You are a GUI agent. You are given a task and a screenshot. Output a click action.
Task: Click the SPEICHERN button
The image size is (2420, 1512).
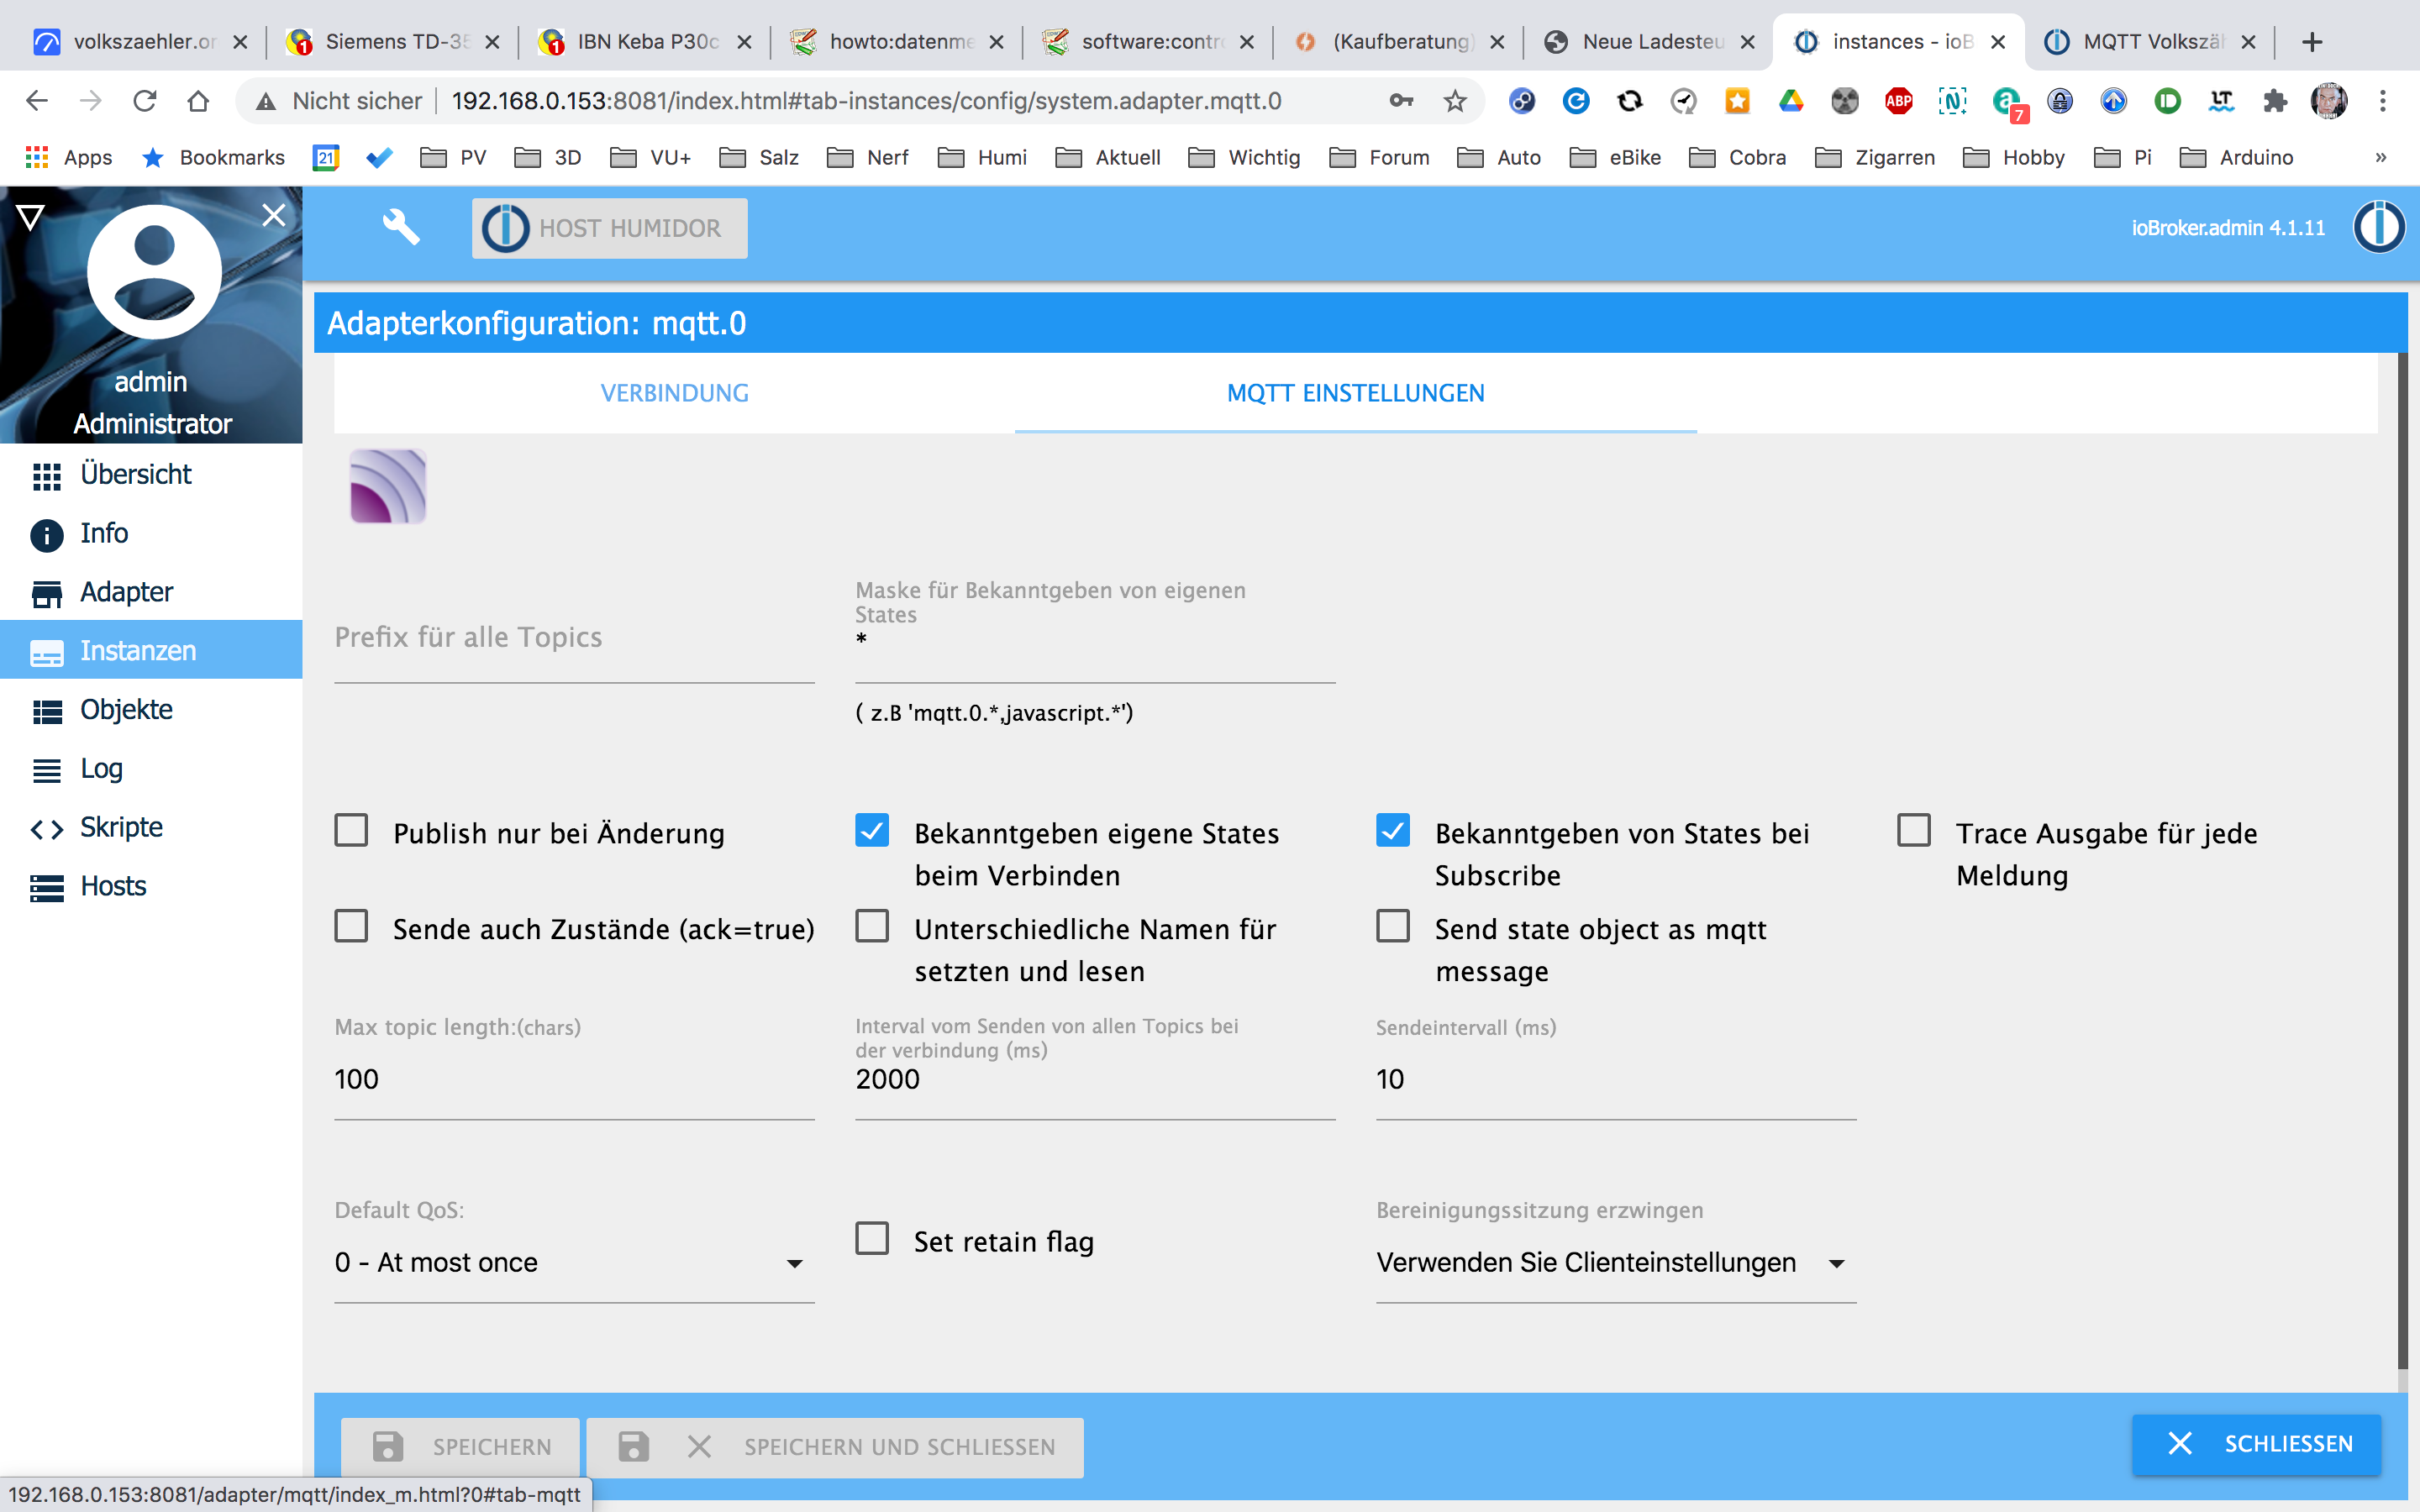(x=460, y=1446)
